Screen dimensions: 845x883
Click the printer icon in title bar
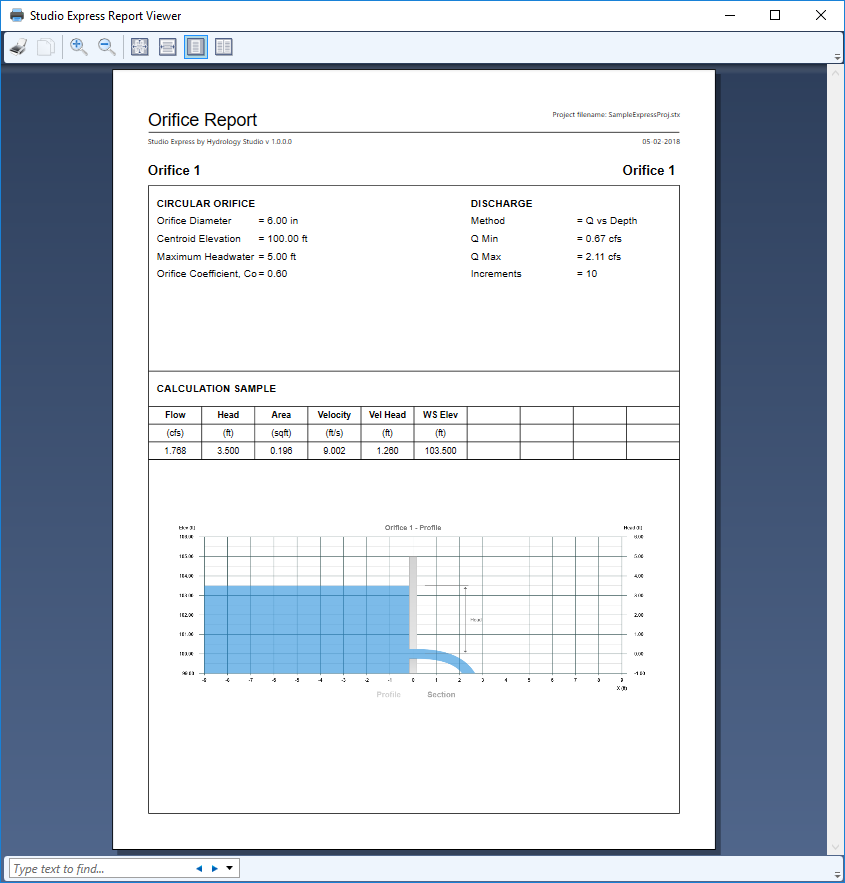coord(17,15)
